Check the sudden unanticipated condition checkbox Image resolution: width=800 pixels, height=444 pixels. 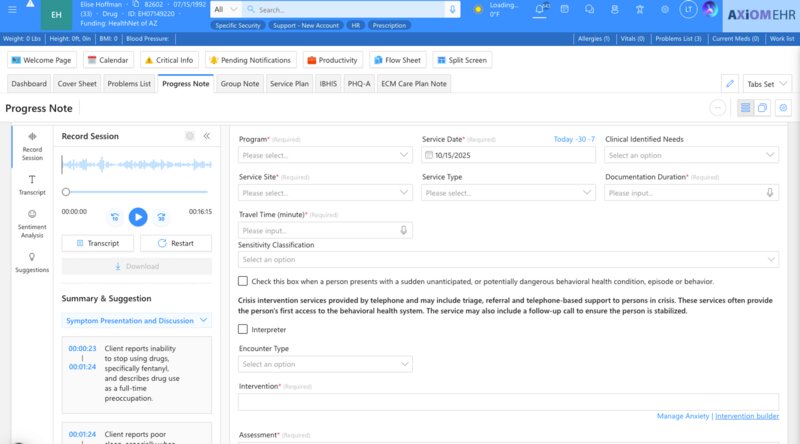[243, 281]
